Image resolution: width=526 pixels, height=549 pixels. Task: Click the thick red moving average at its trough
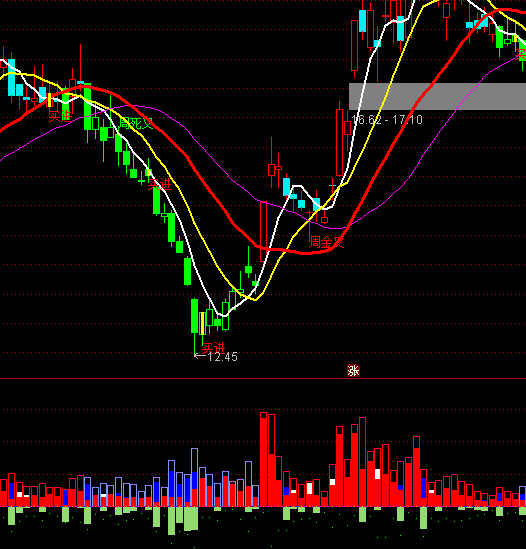[305, 252]
